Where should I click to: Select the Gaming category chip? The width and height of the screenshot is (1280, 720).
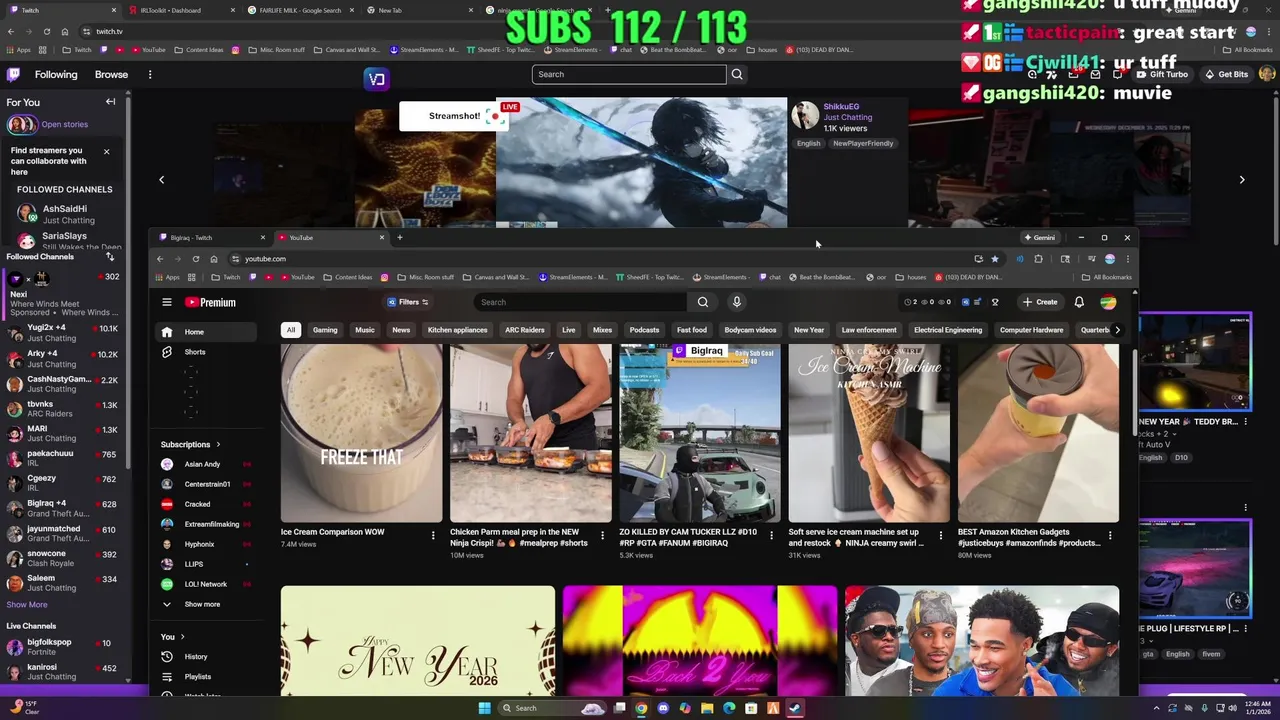tap(325, 330)
